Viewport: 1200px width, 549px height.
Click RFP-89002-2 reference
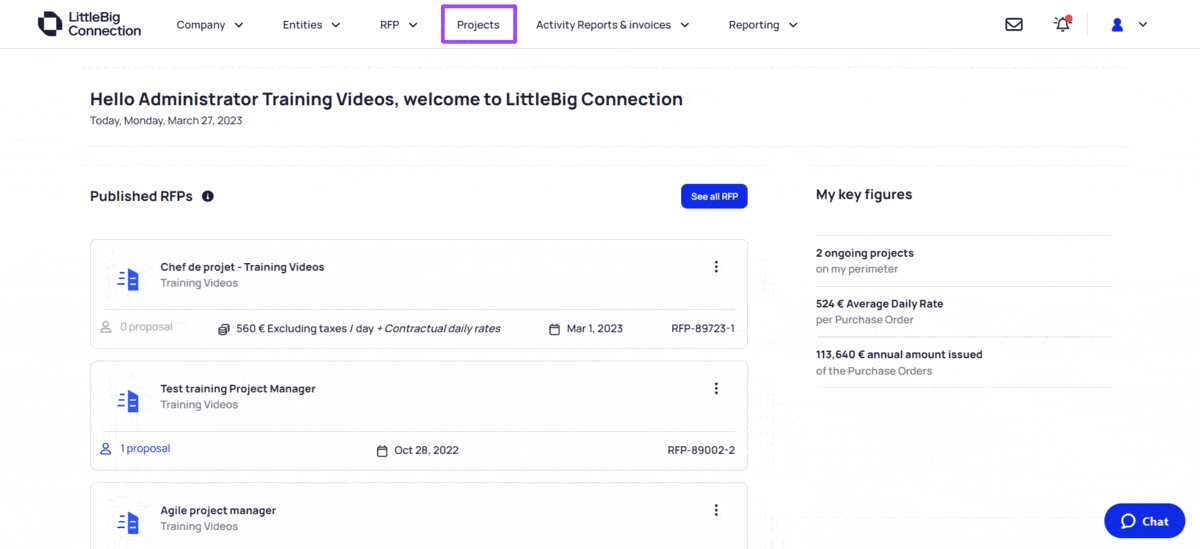coord(701,451)
